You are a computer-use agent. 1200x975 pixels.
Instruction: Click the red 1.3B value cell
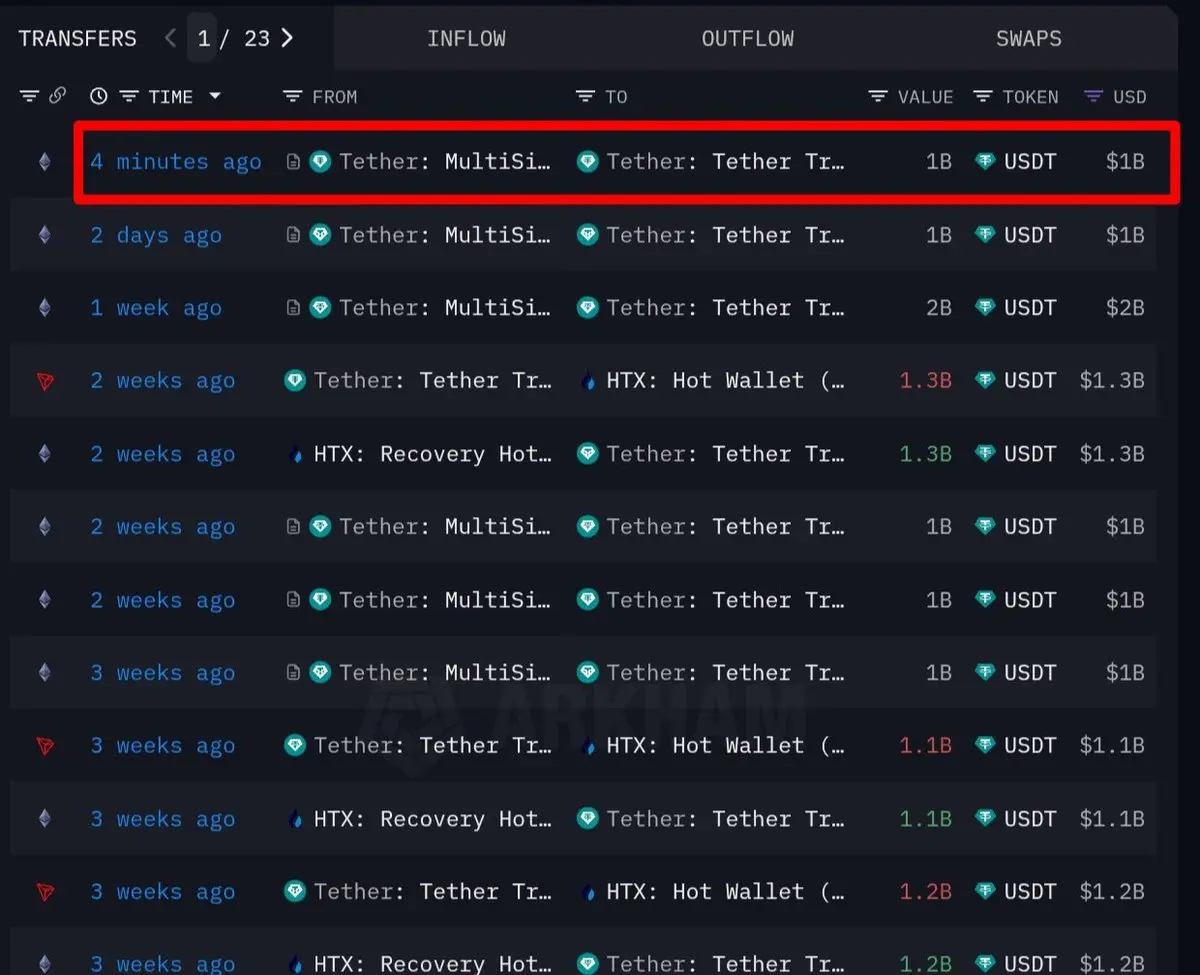click(x=925, y=381)
